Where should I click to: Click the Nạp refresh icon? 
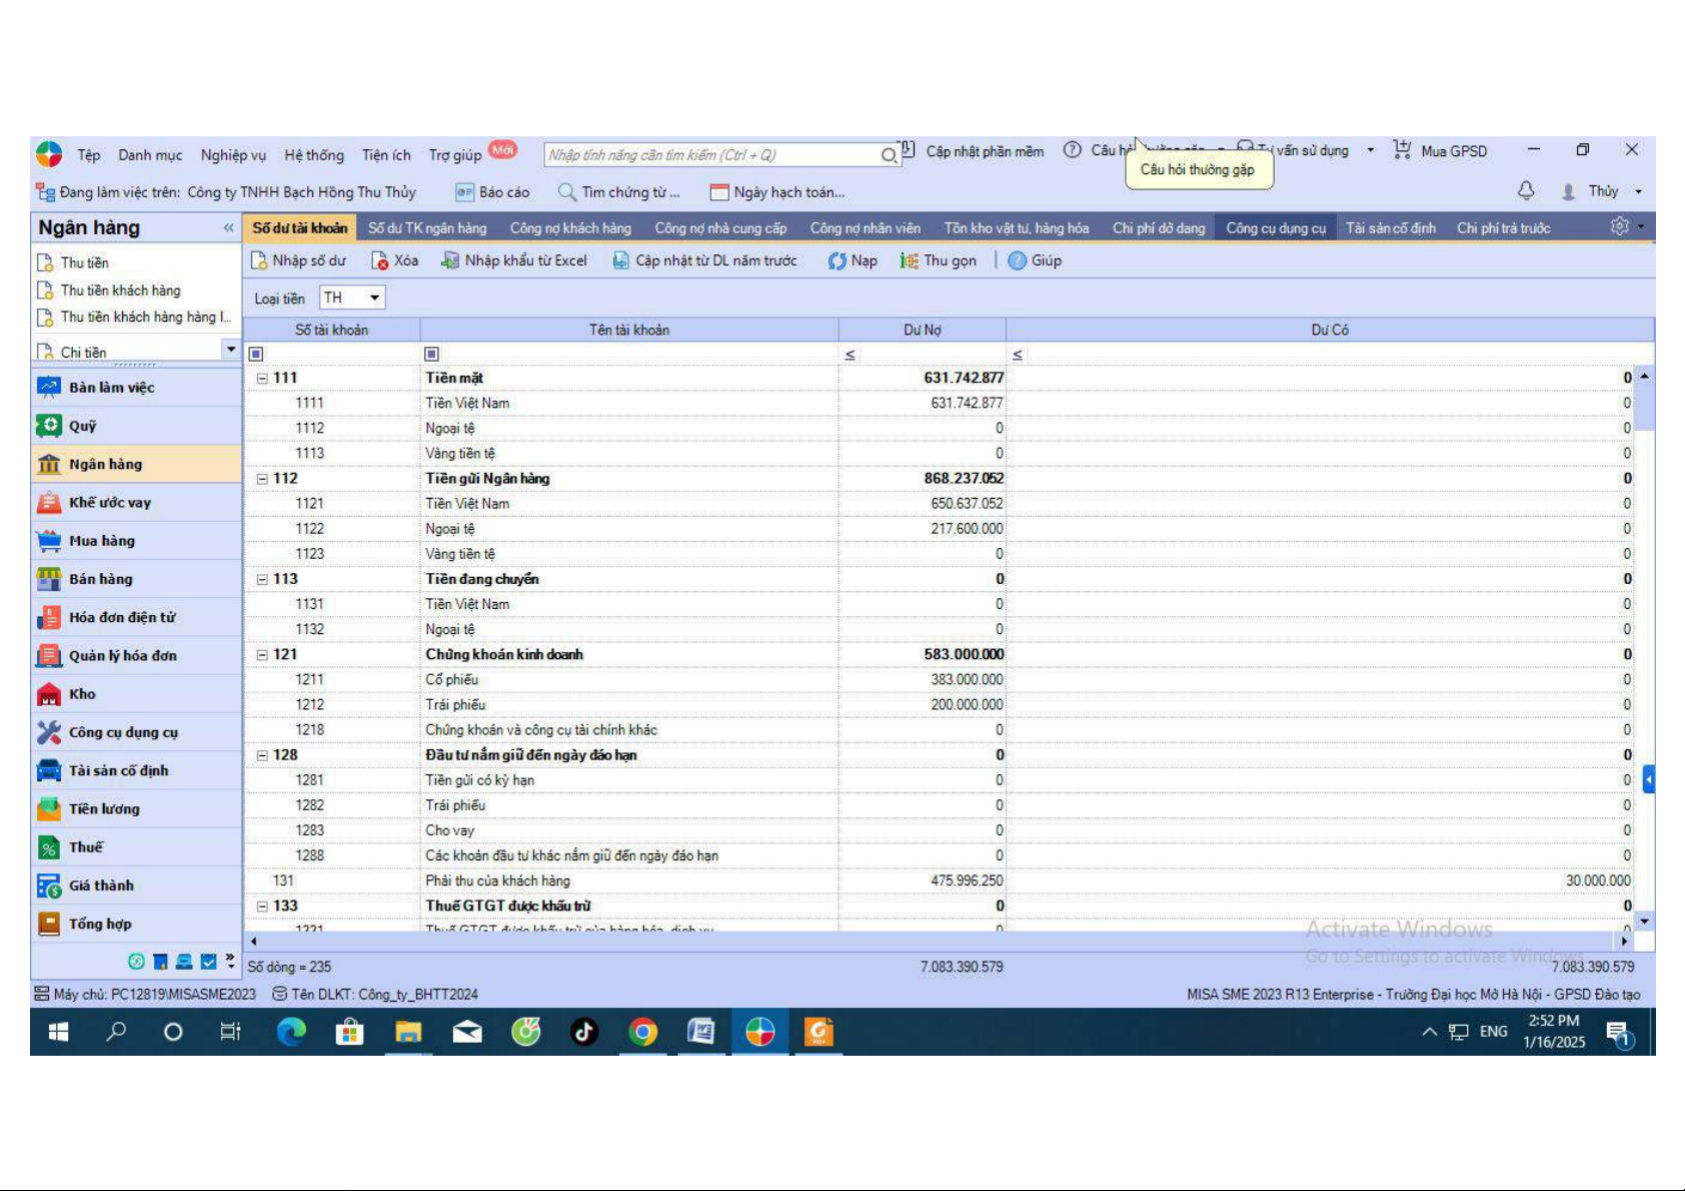click(x=837, y=261)
